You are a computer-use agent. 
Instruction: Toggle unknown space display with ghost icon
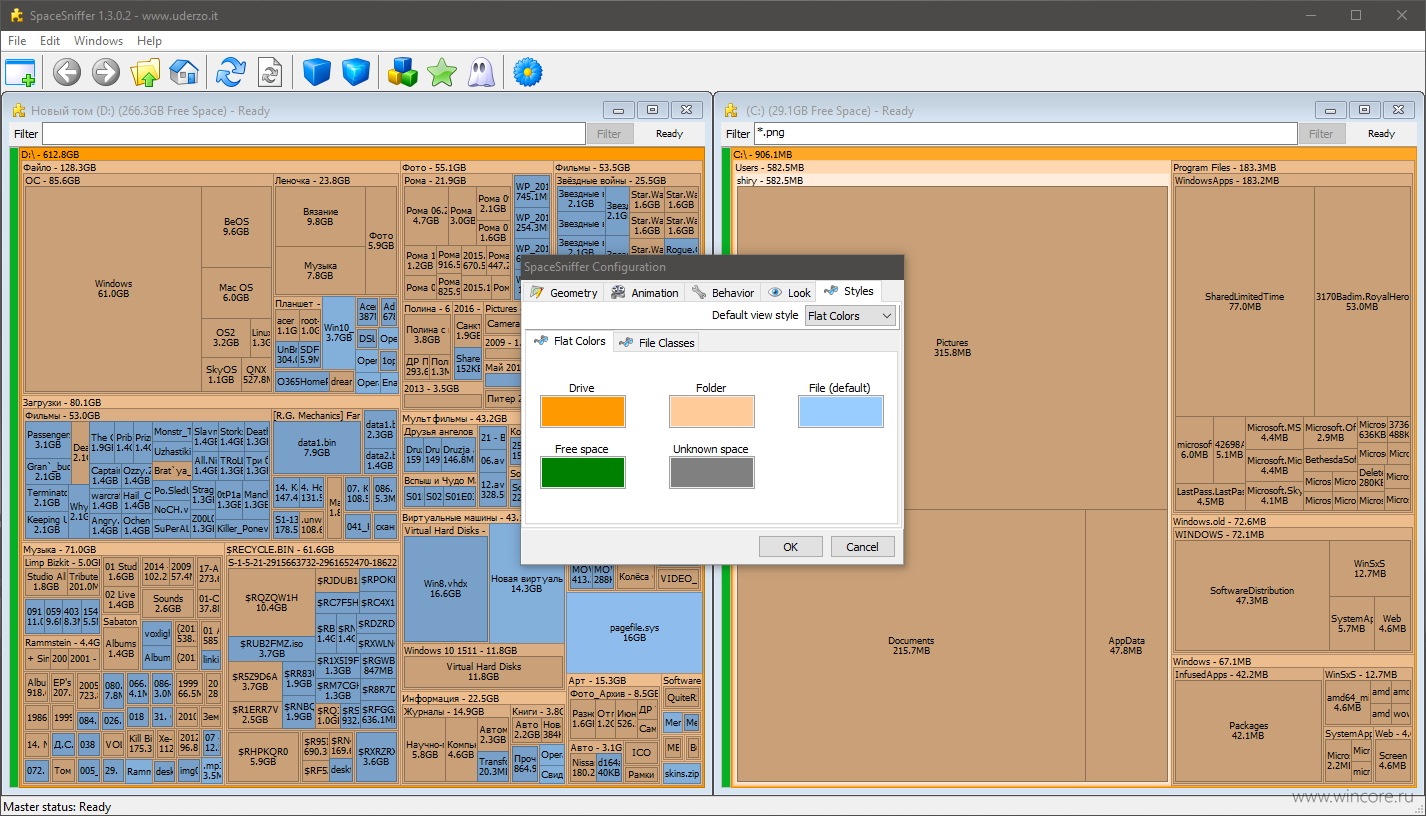481,72
